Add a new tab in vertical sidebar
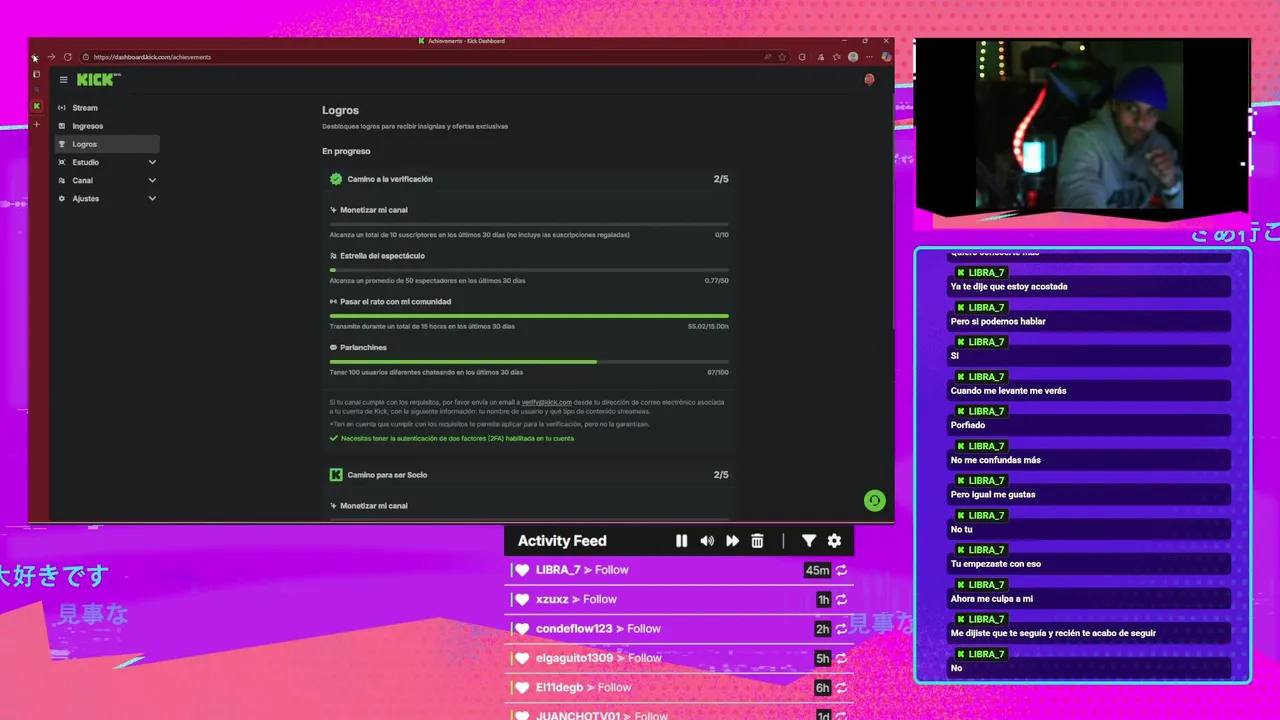 (37, 125)
